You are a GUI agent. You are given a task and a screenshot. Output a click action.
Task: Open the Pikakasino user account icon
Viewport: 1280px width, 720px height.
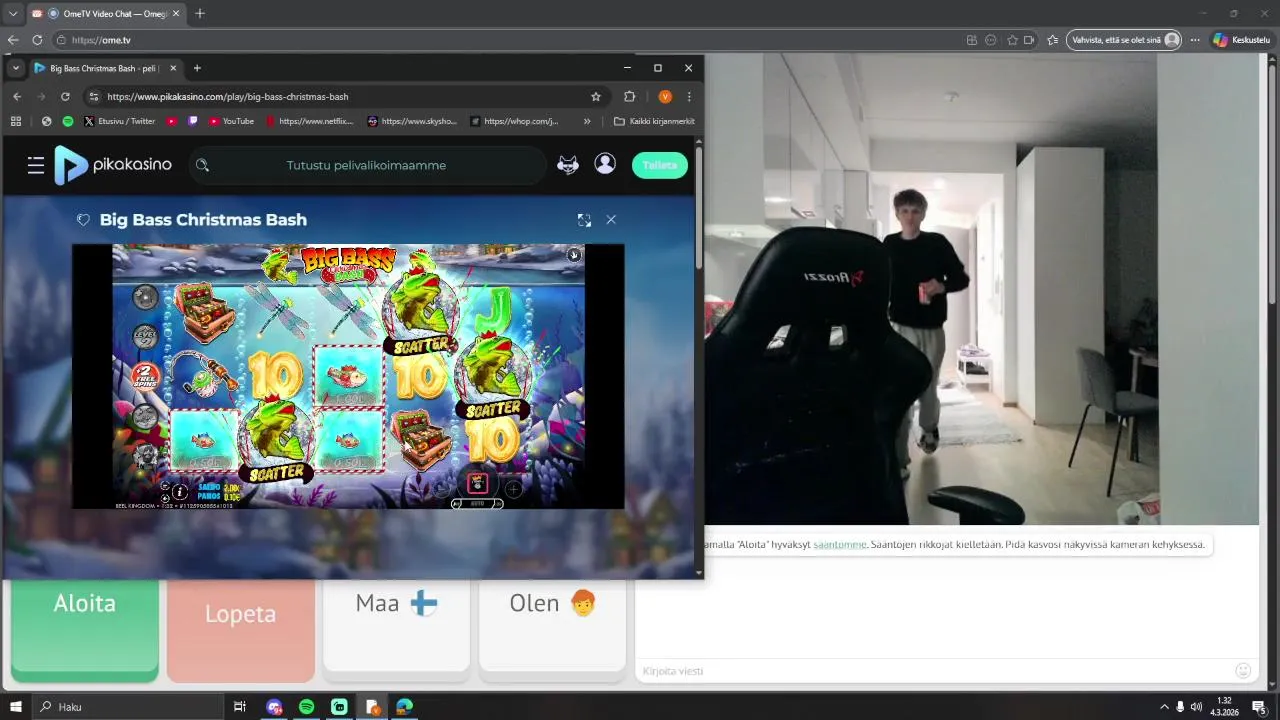click(605, 164)
